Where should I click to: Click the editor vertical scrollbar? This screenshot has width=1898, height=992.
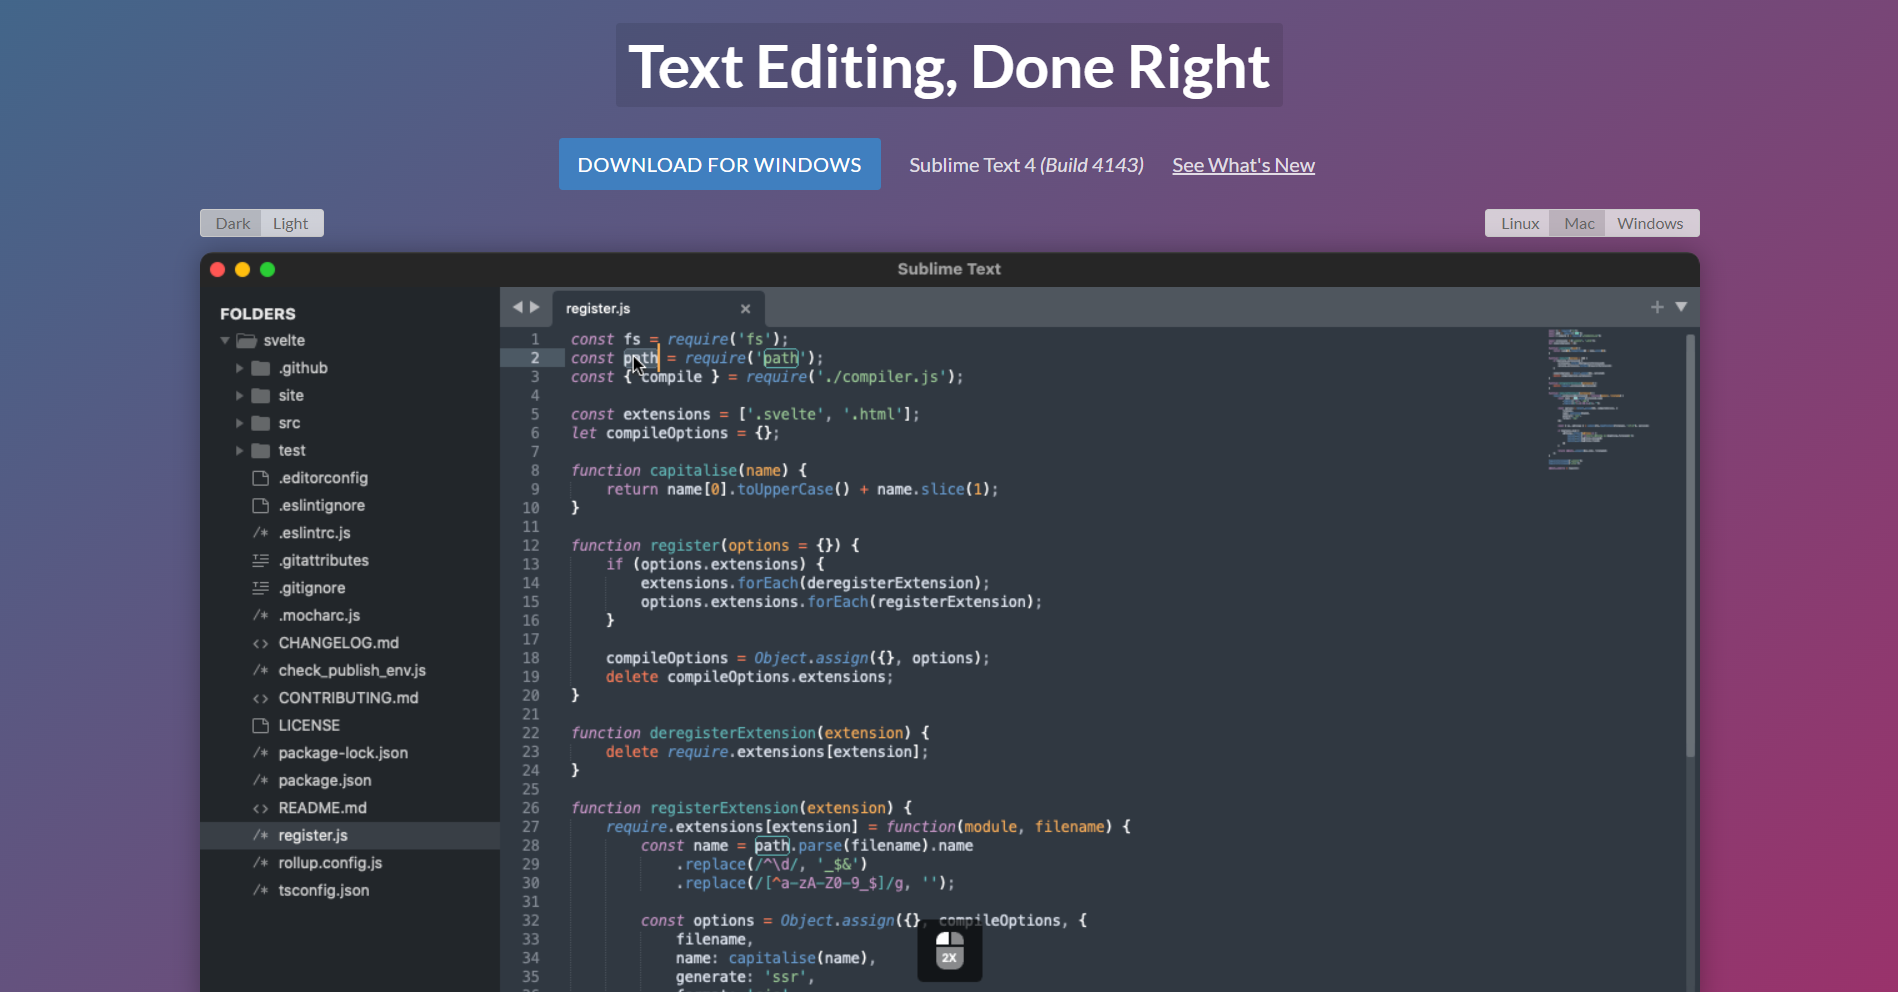[1690, 545]
